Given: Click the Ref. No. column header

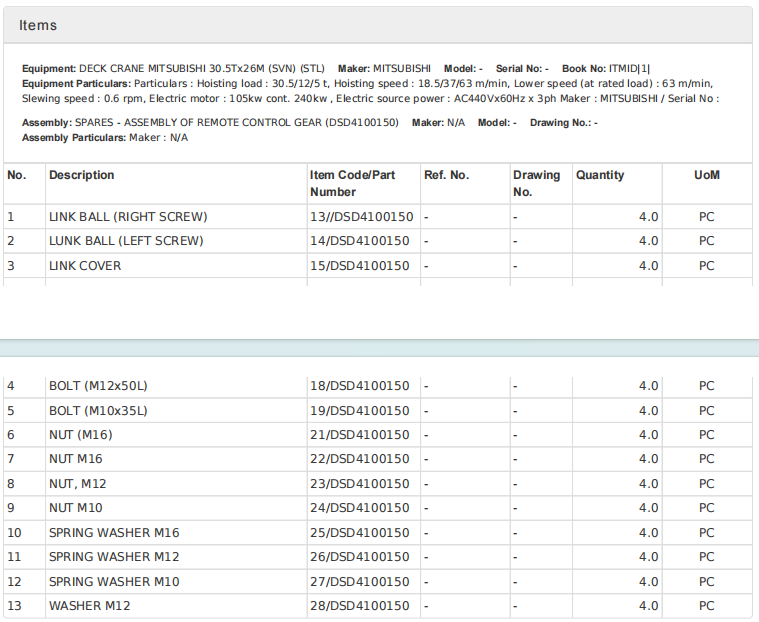Looking at the screenshot, I should [446, 175].
